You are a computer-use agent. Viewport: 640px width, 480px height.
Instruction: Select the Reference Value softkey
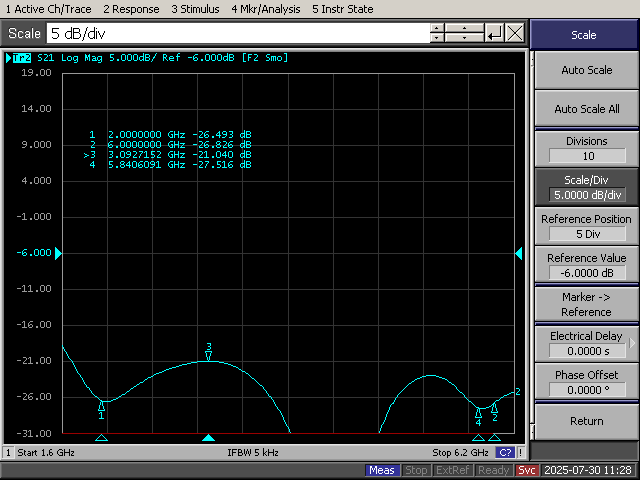pyautogui.click(x=587, y=265)
